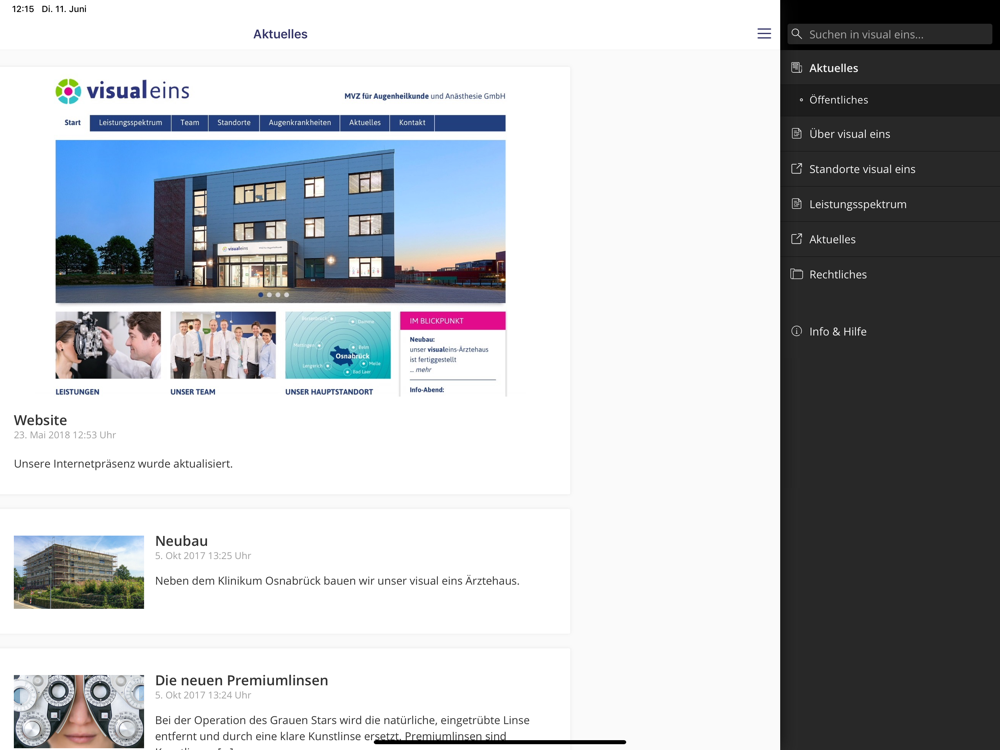This screenshot has width=1000, height=750.
Task: Click the status bar time 12:15
Action: click(x=23, y=9)
